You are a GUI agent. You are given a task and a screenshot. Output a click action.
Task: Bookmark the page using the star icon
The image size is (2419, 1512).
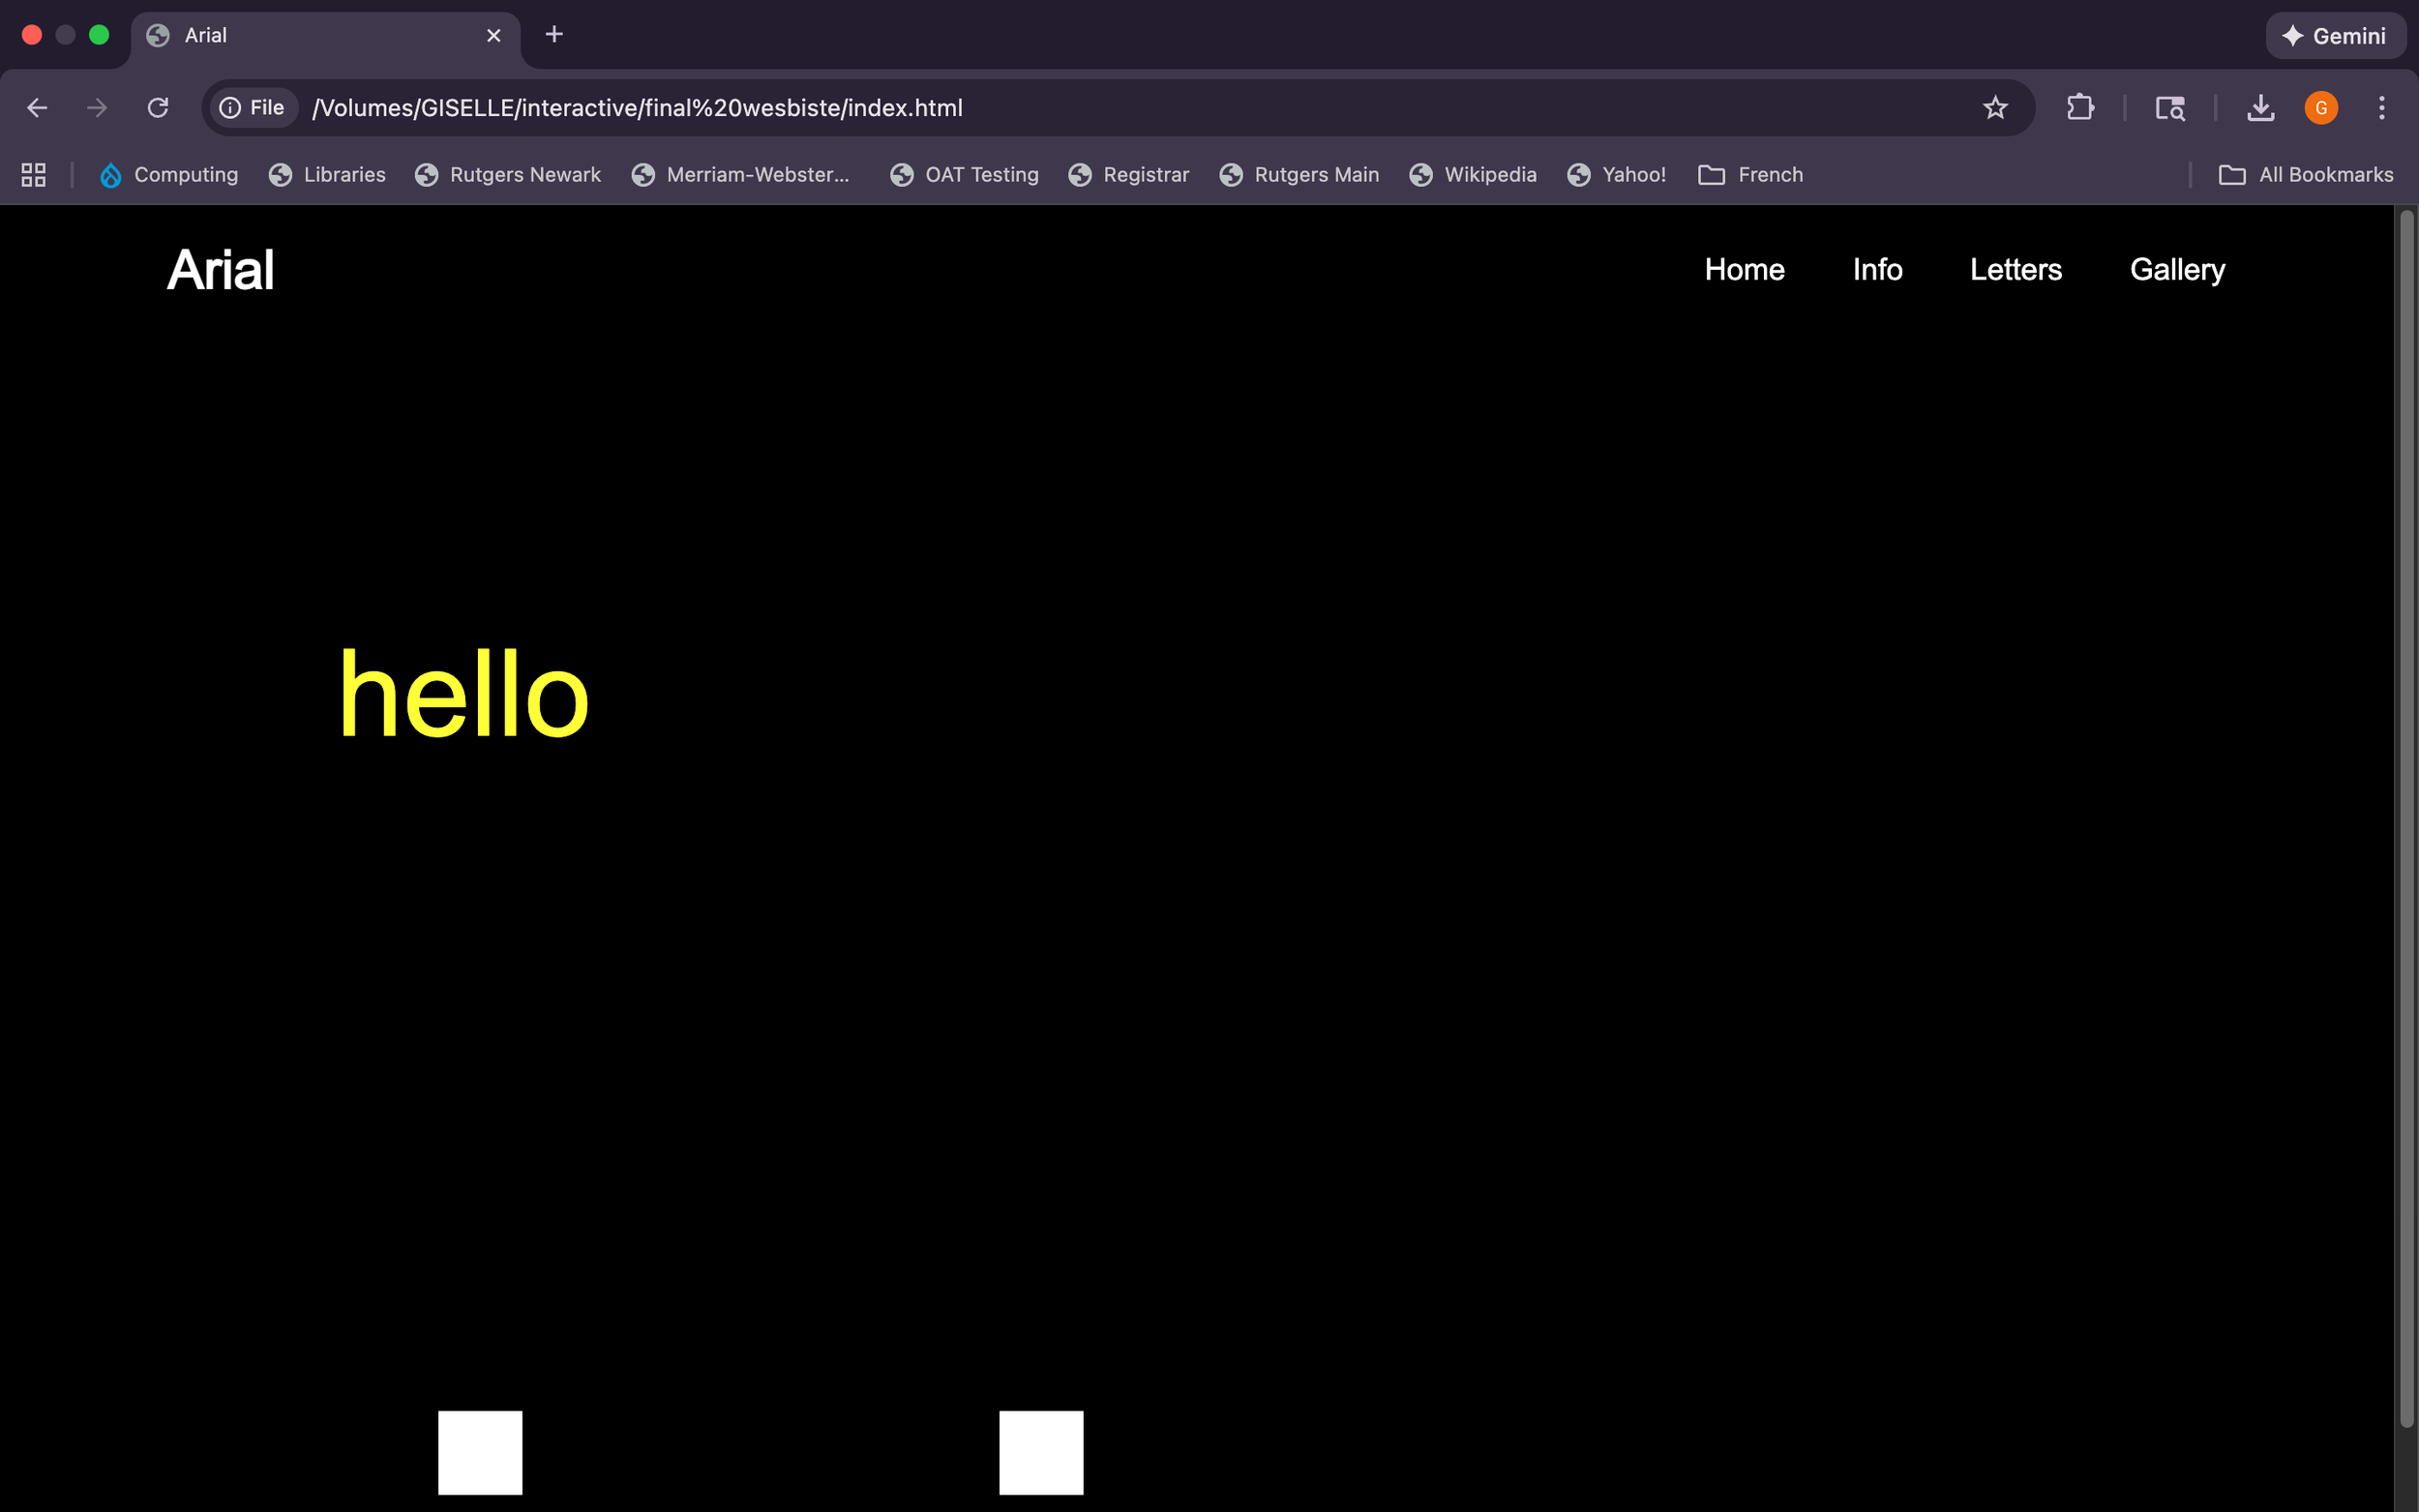(x=1995, y=107)
